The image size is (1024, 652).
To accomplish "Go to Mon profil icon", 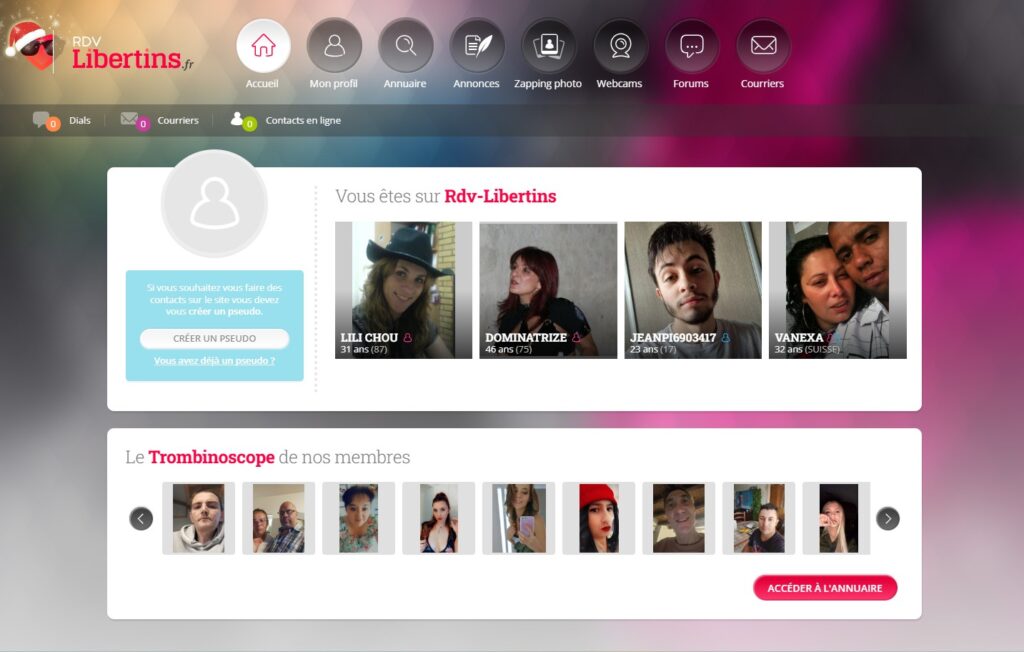I will (x=334, y=46).
